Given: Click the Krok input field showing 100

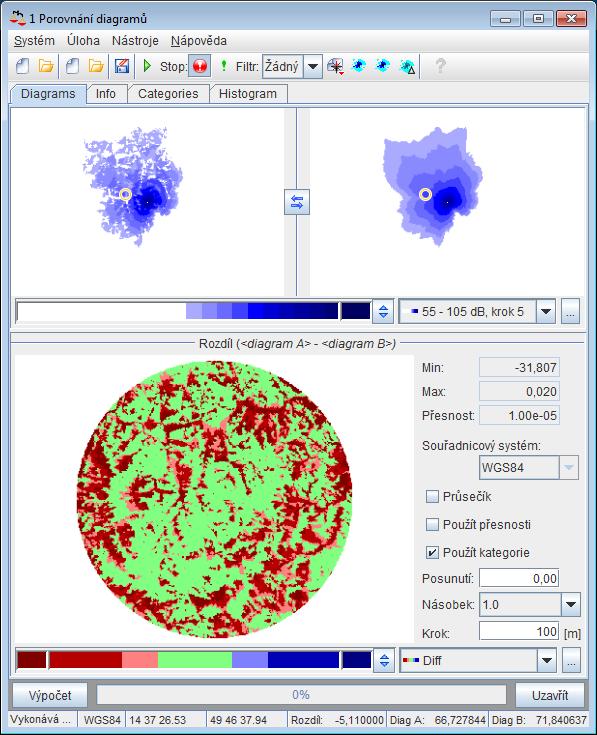Looking at the screenshot, I should pos(519,631).
